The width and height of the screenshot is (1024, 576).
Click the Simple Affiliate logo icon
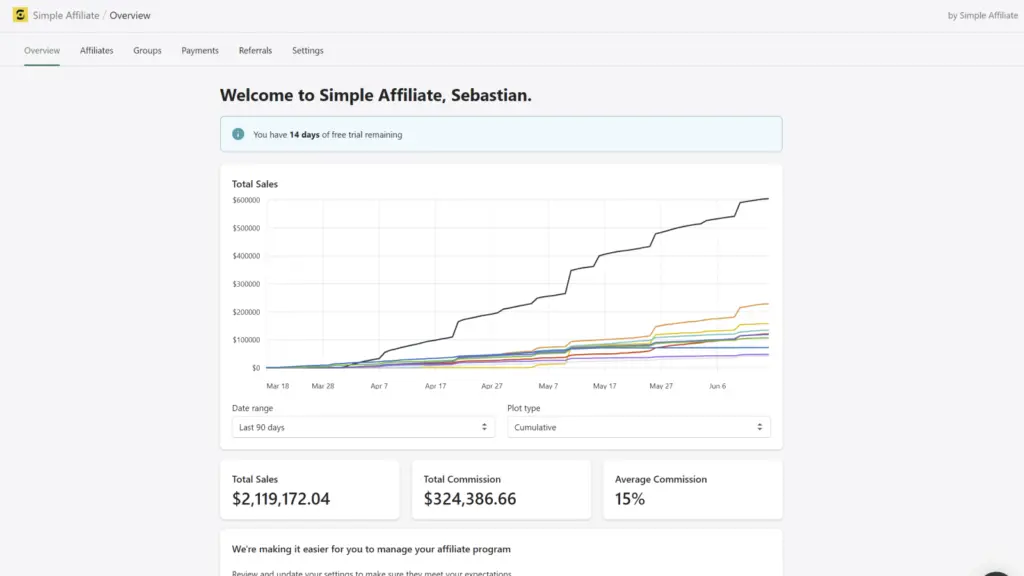tap(20, 15)
